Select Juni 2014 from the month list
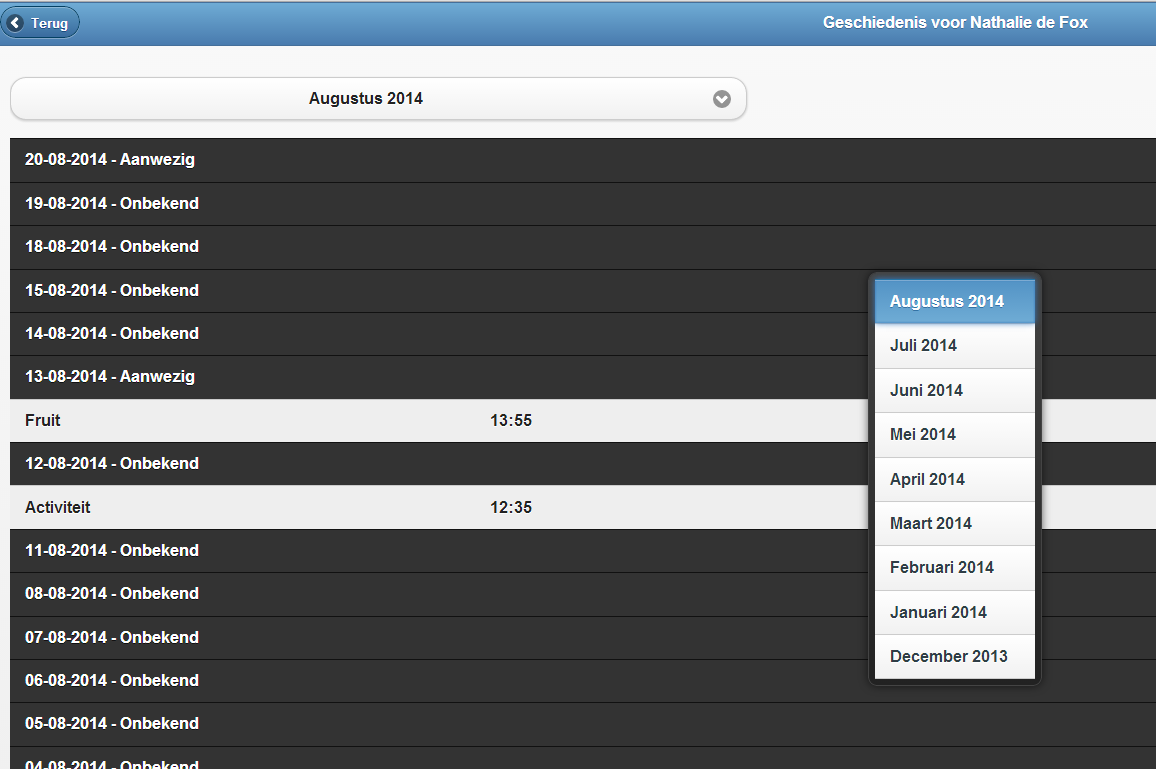The image size is (1156, 769). [x=954, y=390]
